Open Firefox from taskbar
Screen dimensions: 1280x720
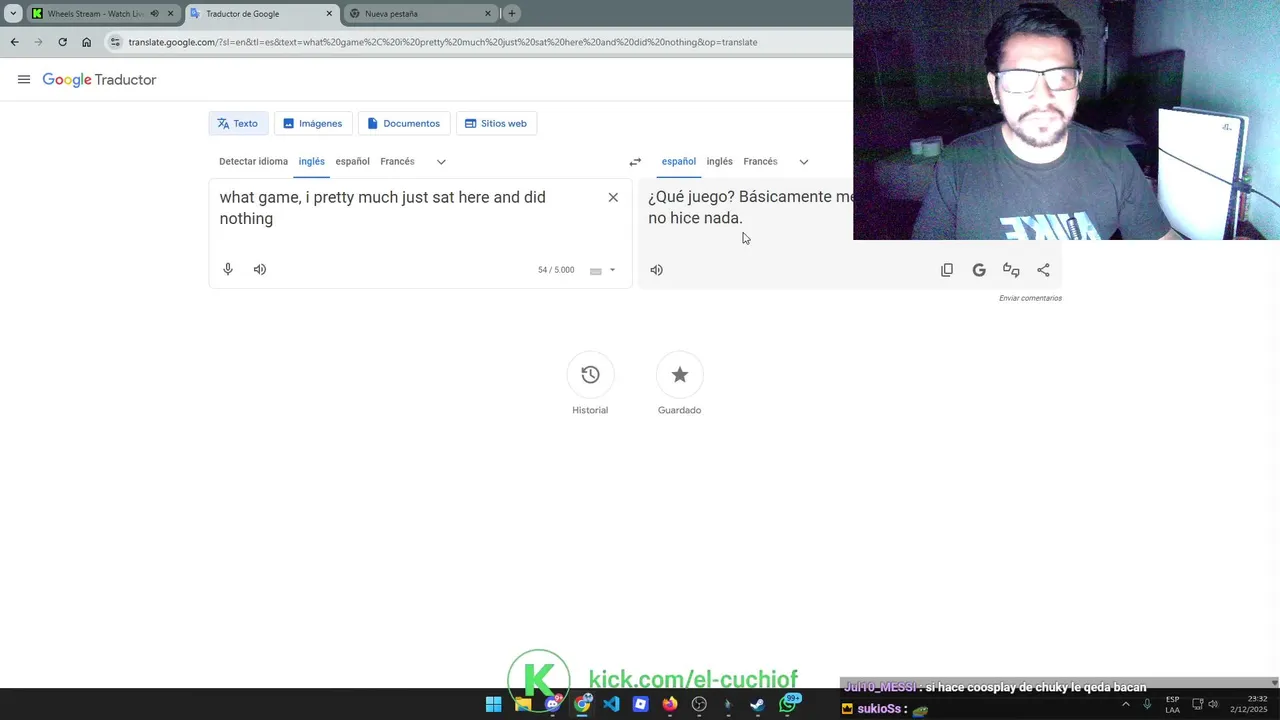tap(670, 704)
